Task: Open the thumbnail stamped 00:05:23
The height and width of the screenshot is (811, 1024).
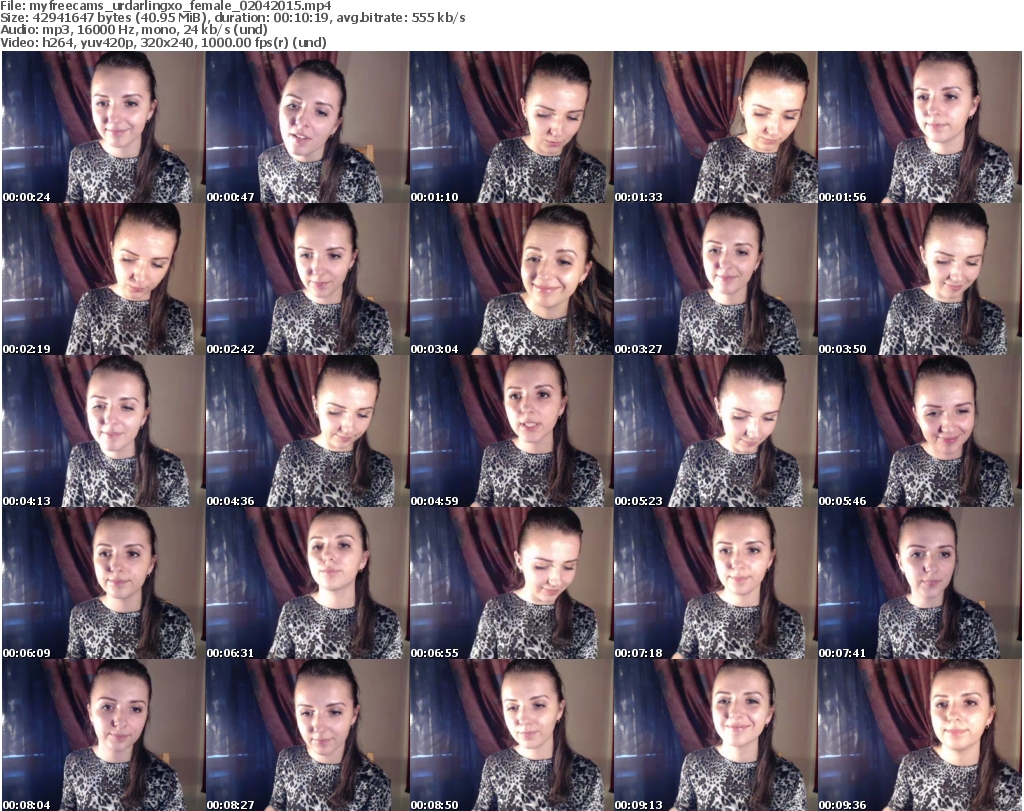Action: (715, 431)
